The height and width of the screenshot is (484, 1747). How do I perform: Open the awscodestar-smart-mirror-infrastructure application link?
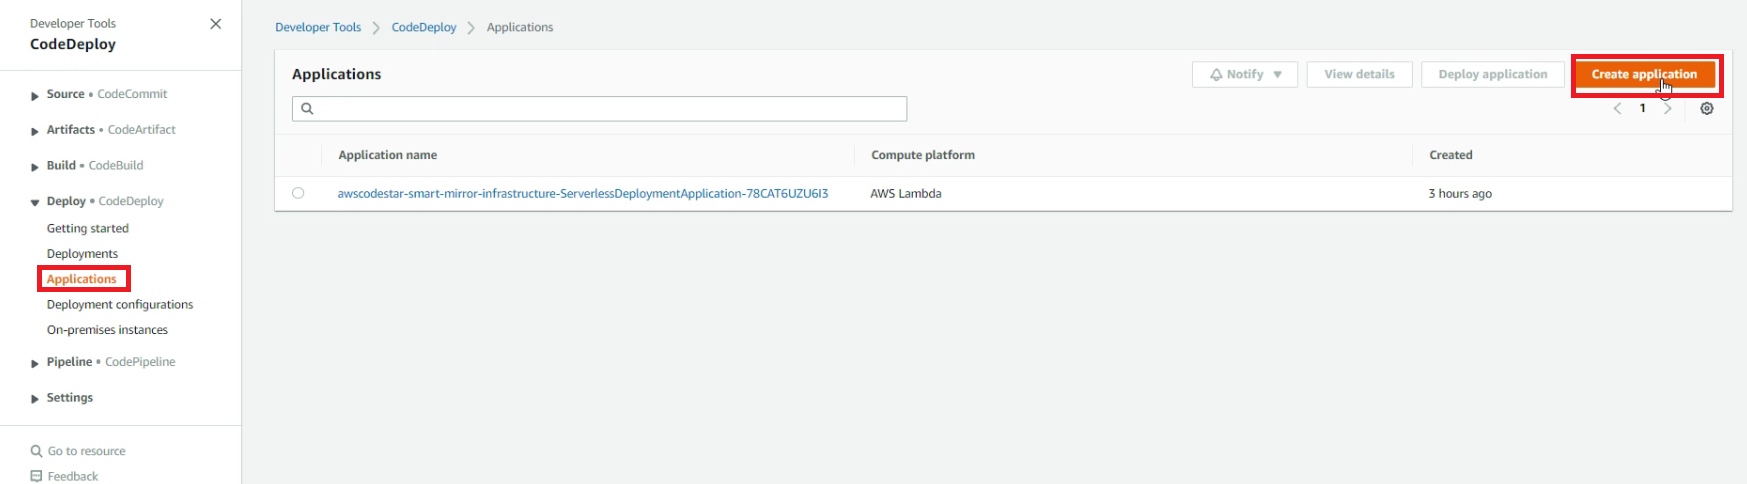[583, 193]
